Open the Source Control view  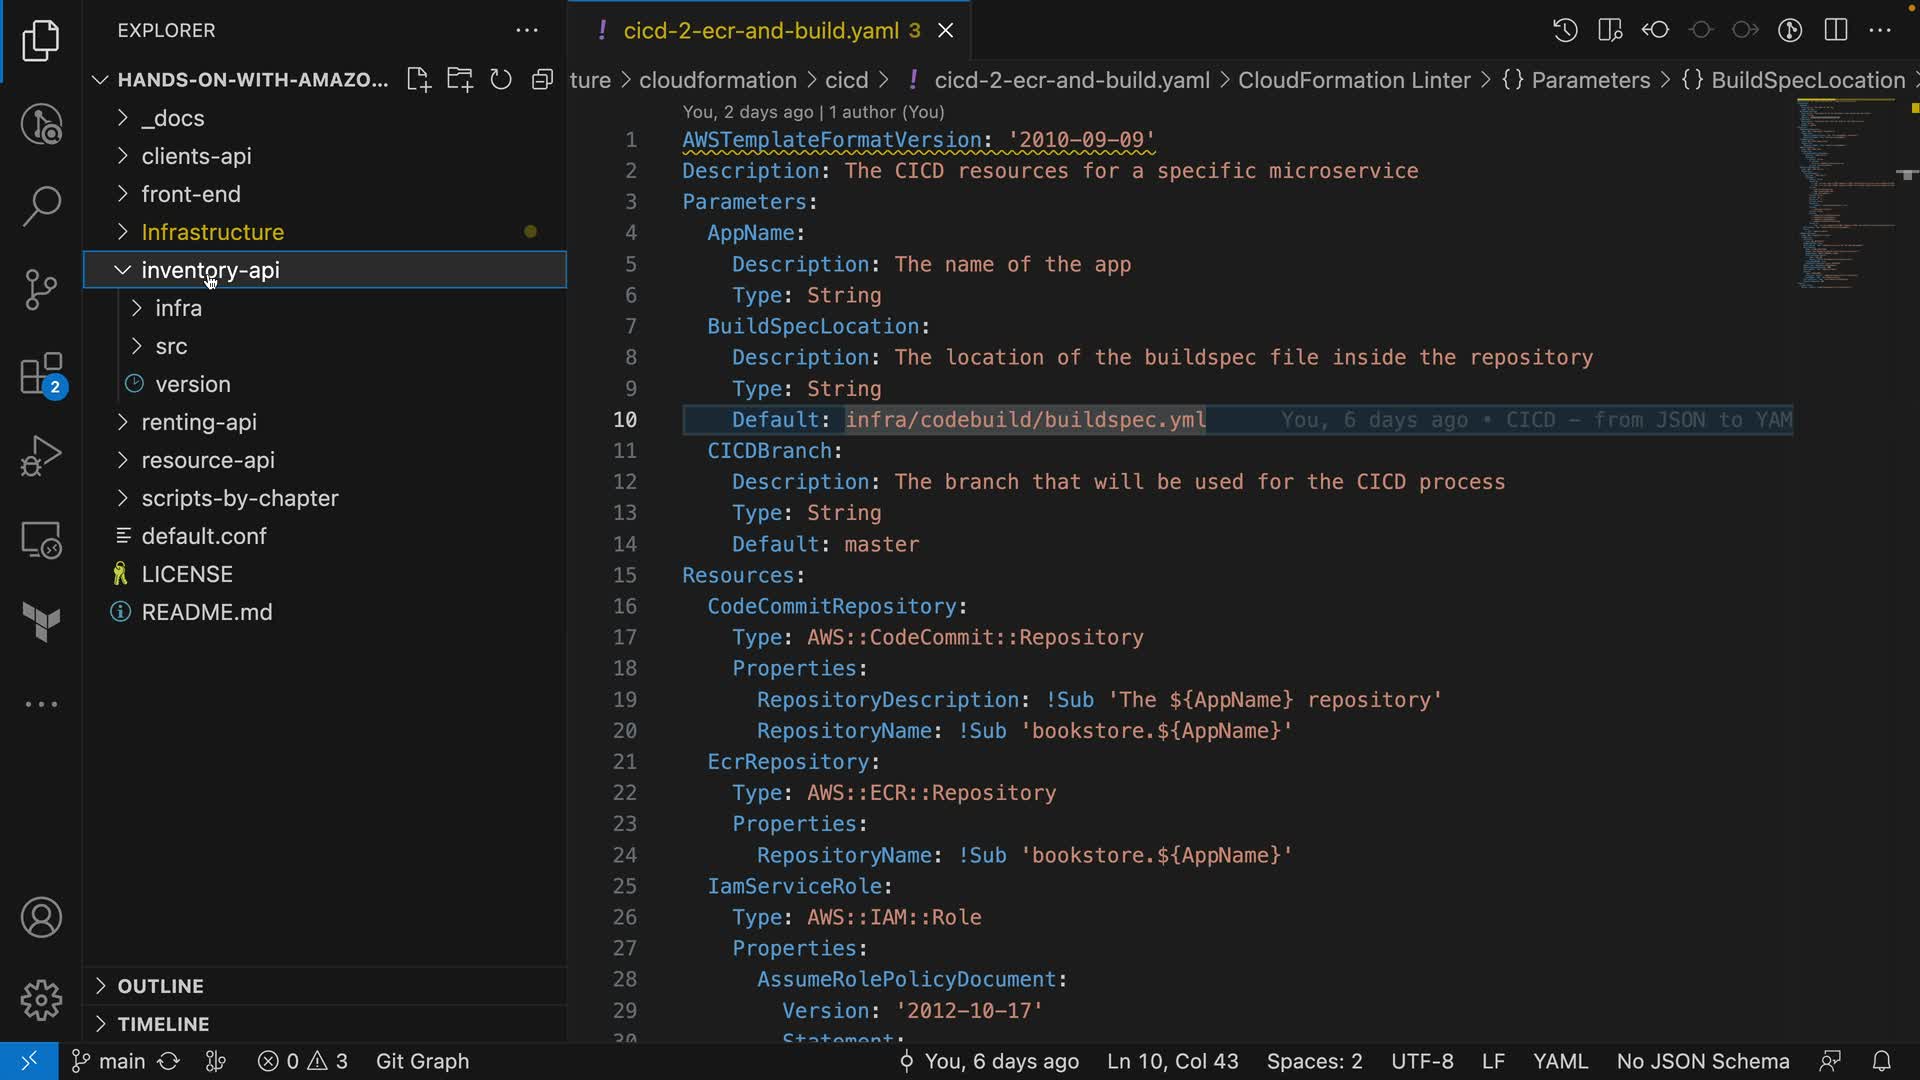pos(41,290)
